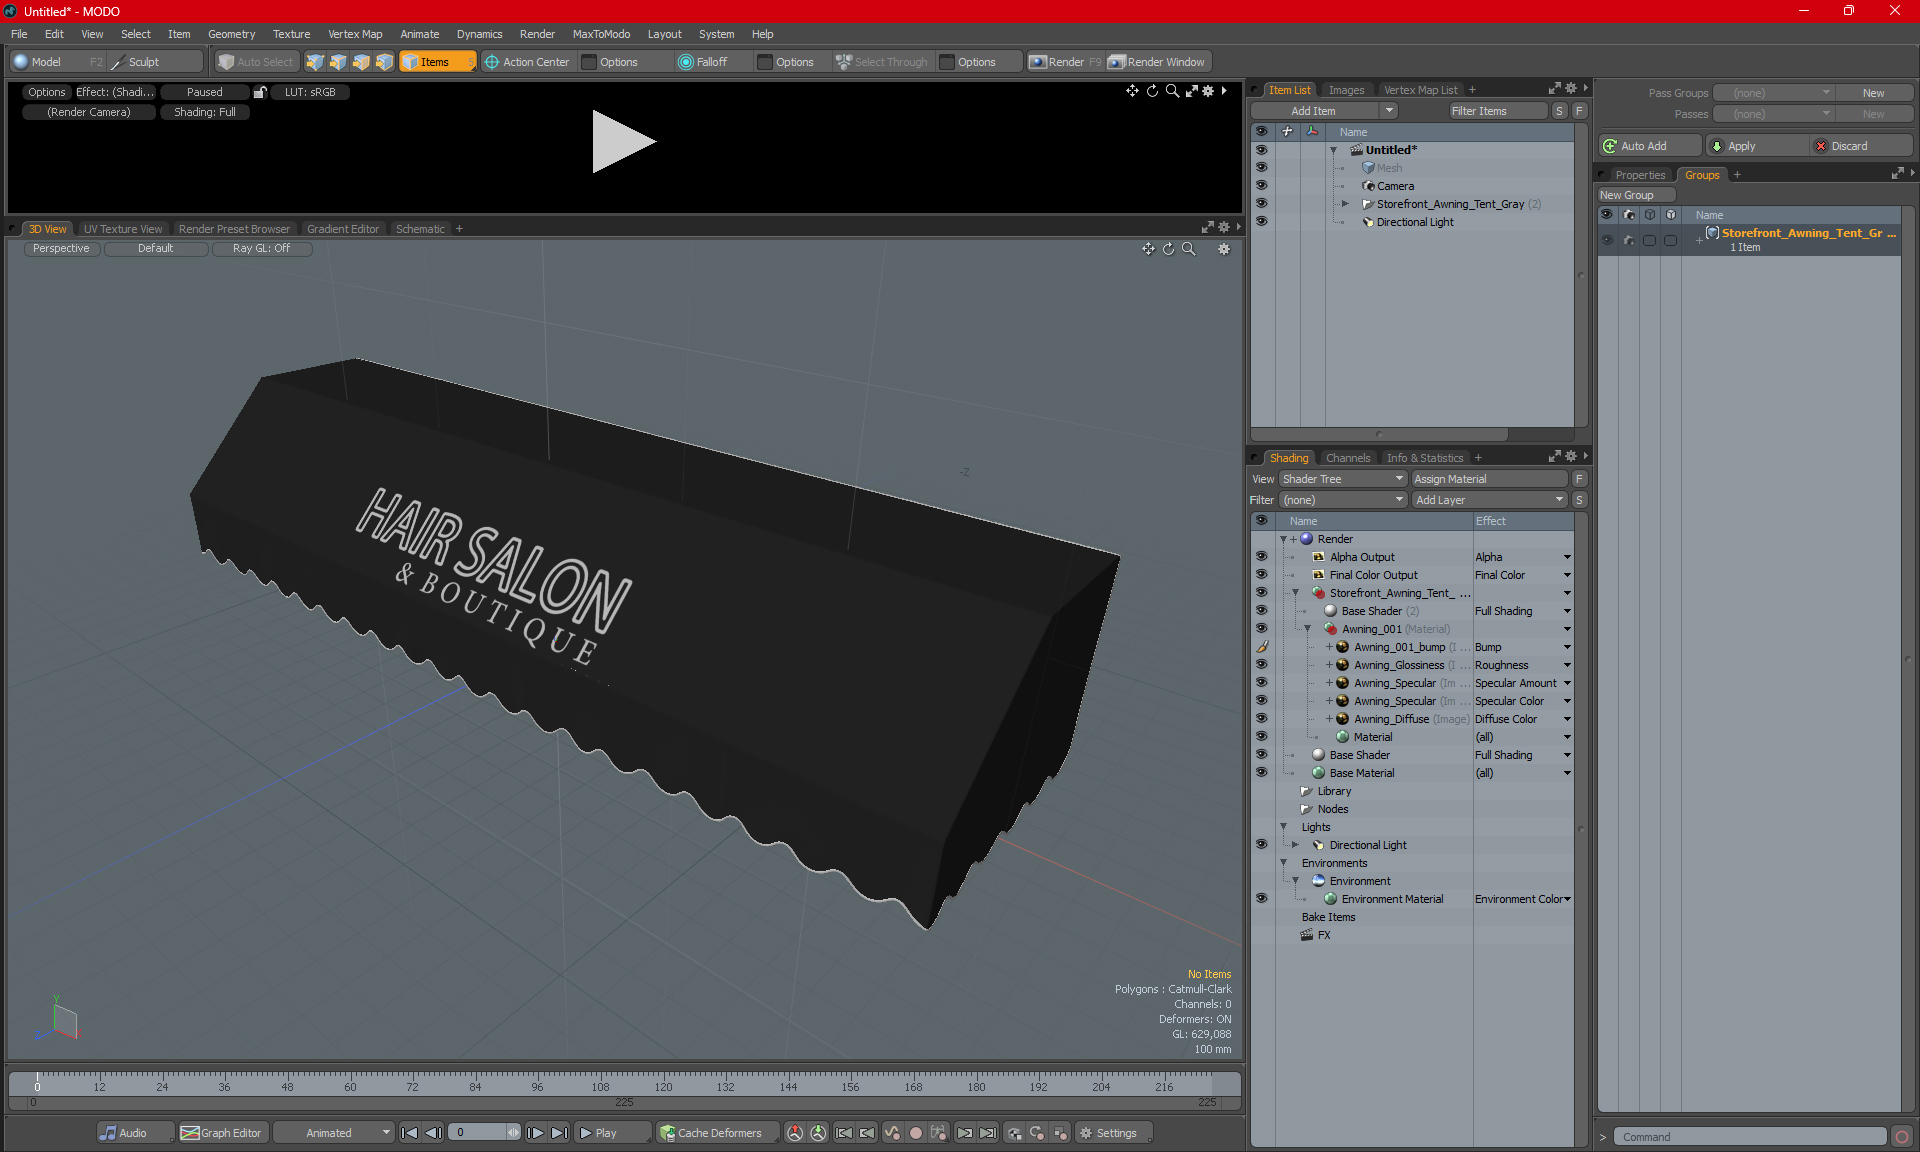Toggle Awning_Glossiness layer visibility
Image resolution: width=1920 pixels, height=1152 pixels.
pos(1261,665)
